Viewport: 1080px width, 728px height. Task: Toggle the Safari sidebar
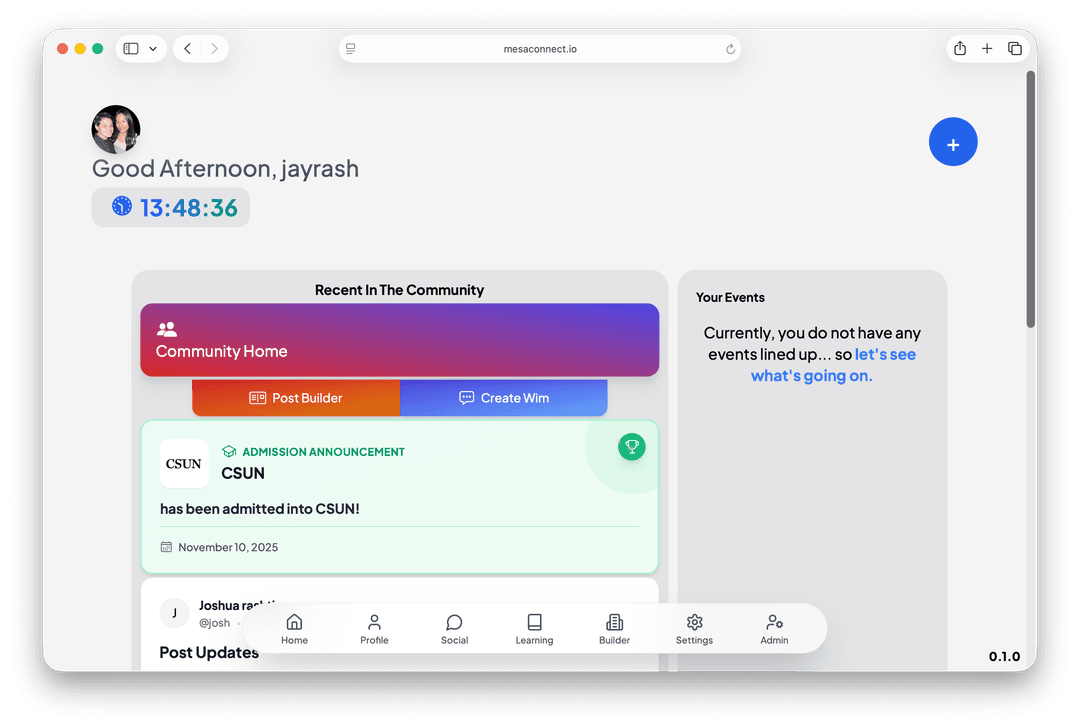(131, 49)
